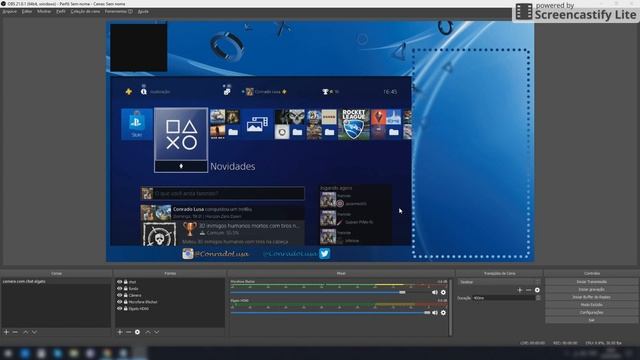Click the Twitter icon in the preview overlay
640x360 pixels.
[324, 253]
